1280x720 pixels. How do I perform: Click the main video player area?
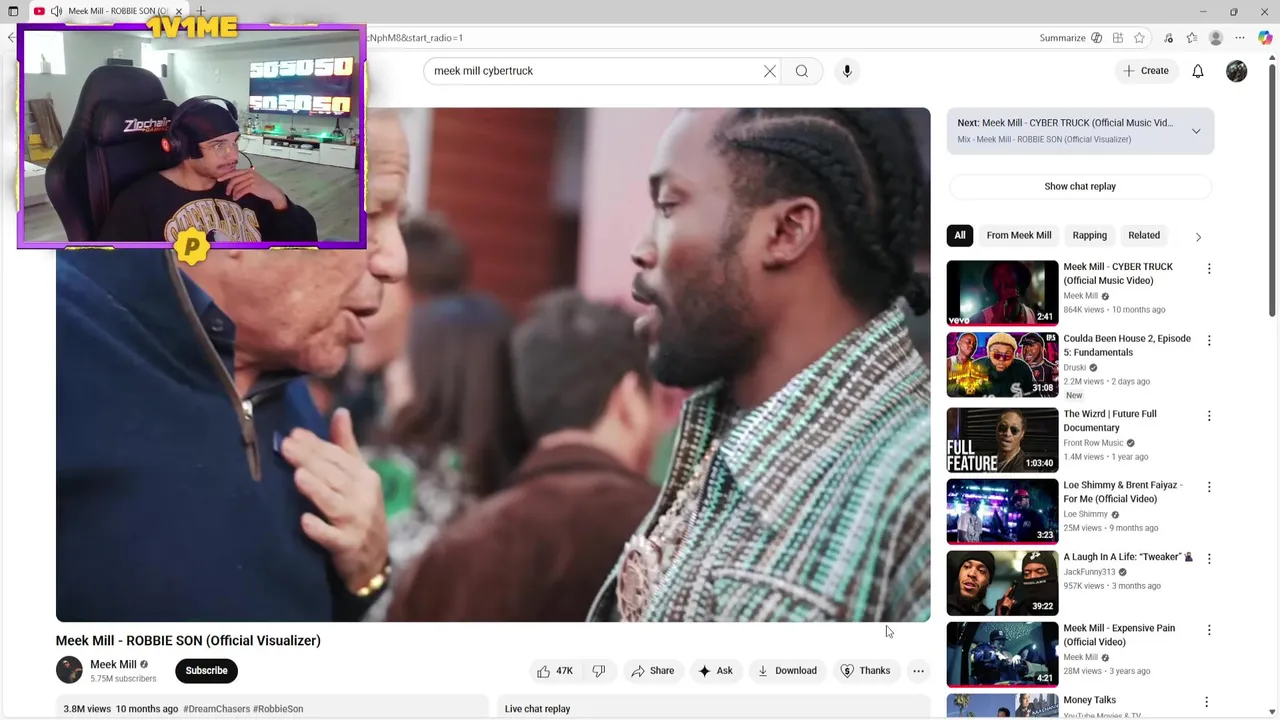pyautogui.click(x=493, y=365)
